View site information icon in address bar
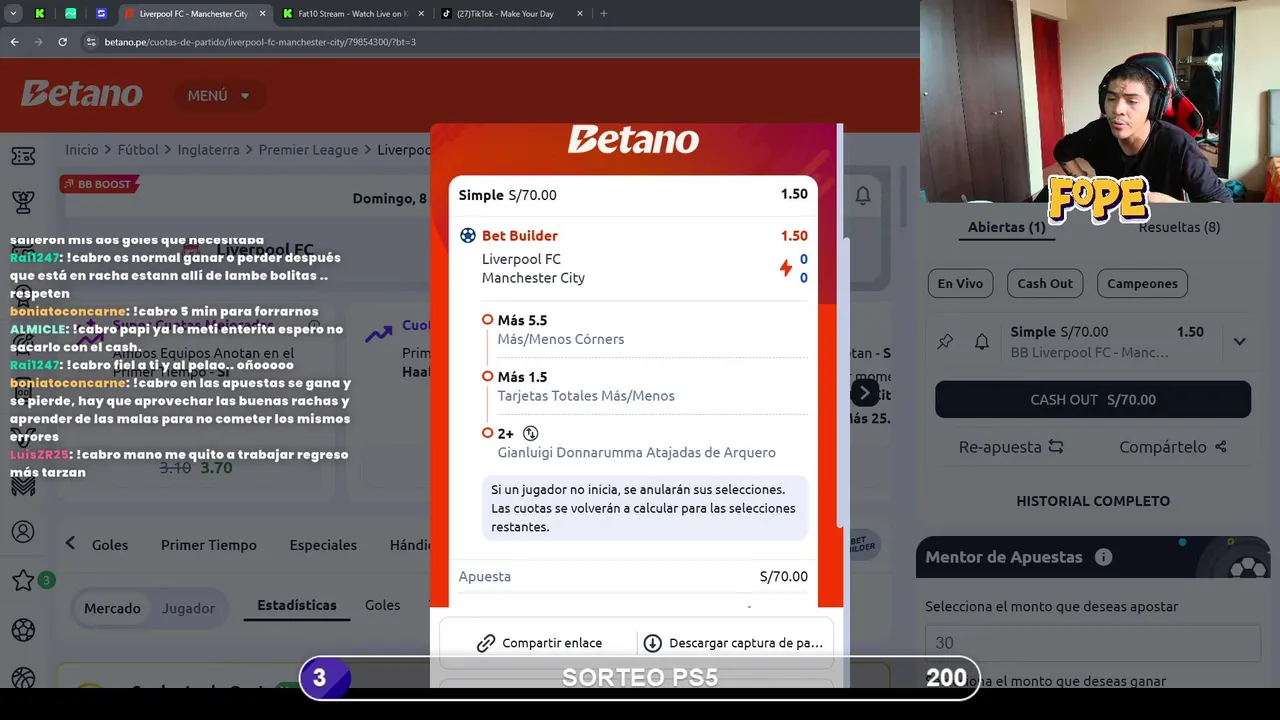1280x720 pixels. (91, 42)
